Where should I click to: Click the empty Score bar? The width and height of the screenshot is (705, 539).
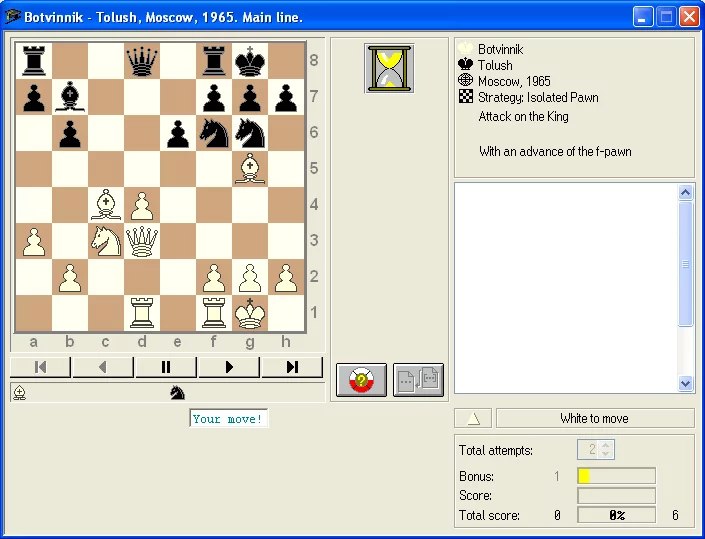tap(616, 496)
